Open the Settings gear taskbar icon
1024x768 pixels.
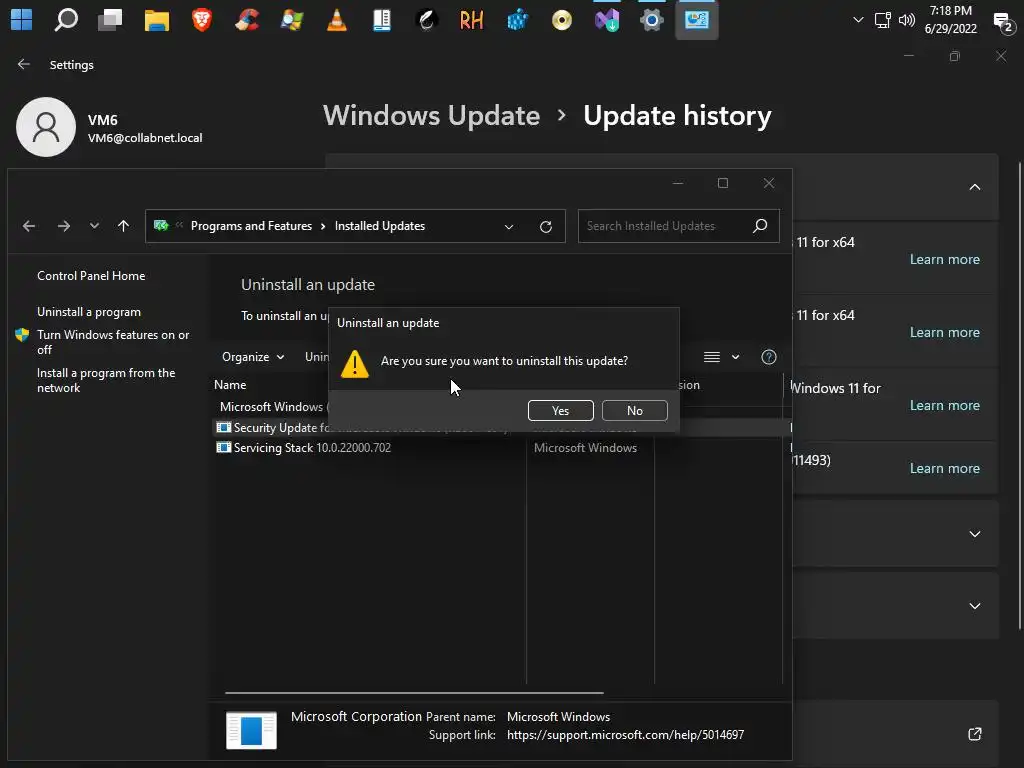(651, 20)
